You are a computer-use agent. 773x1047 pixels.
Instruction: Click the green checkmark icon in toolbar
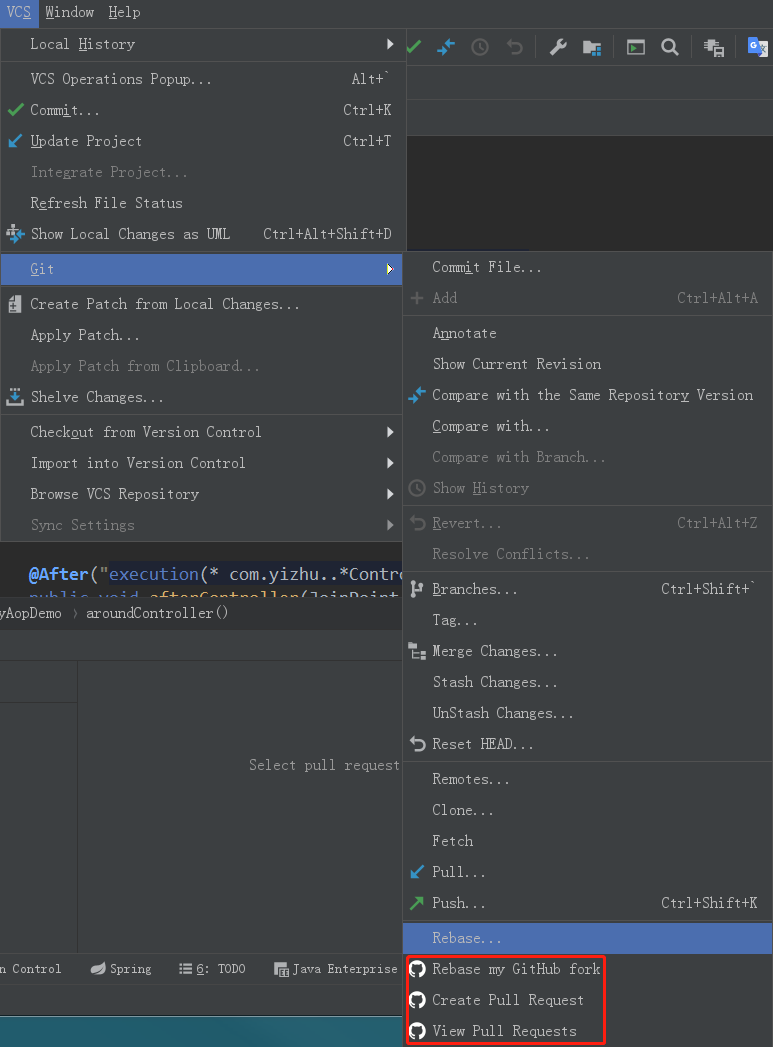pyautogui.click(x=414, y=47)
